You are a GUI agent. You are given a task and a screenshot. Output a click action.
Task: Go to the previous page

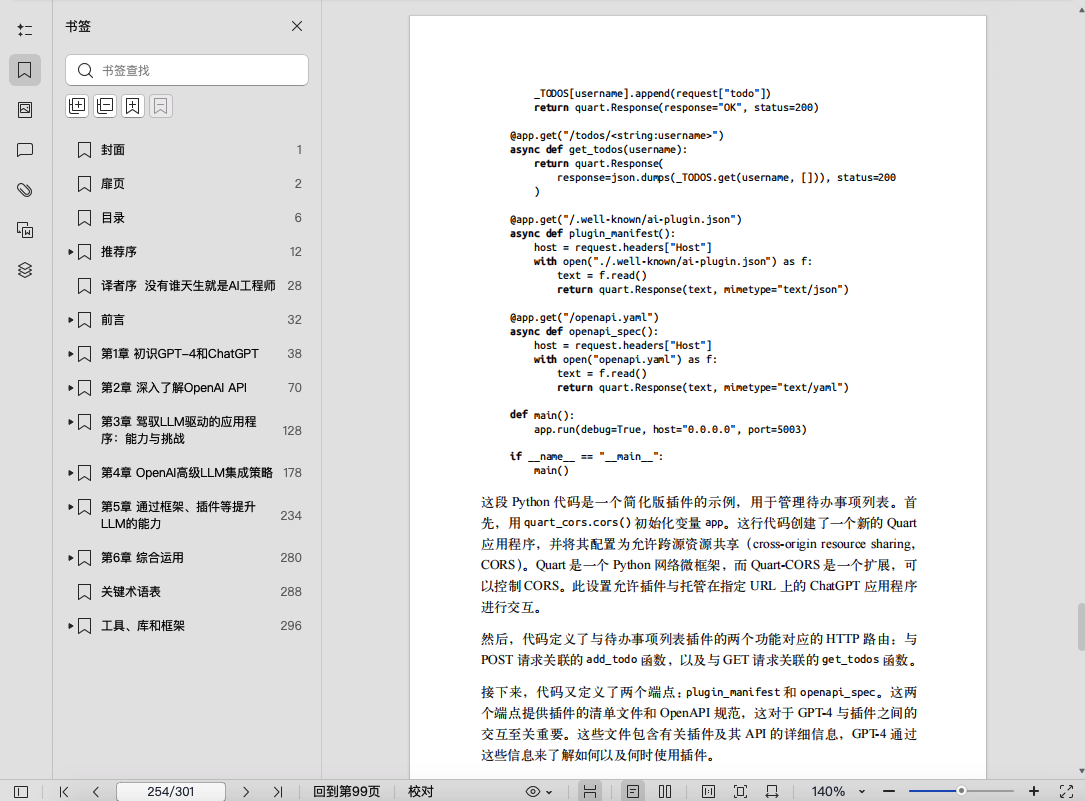tap(95, 791)
